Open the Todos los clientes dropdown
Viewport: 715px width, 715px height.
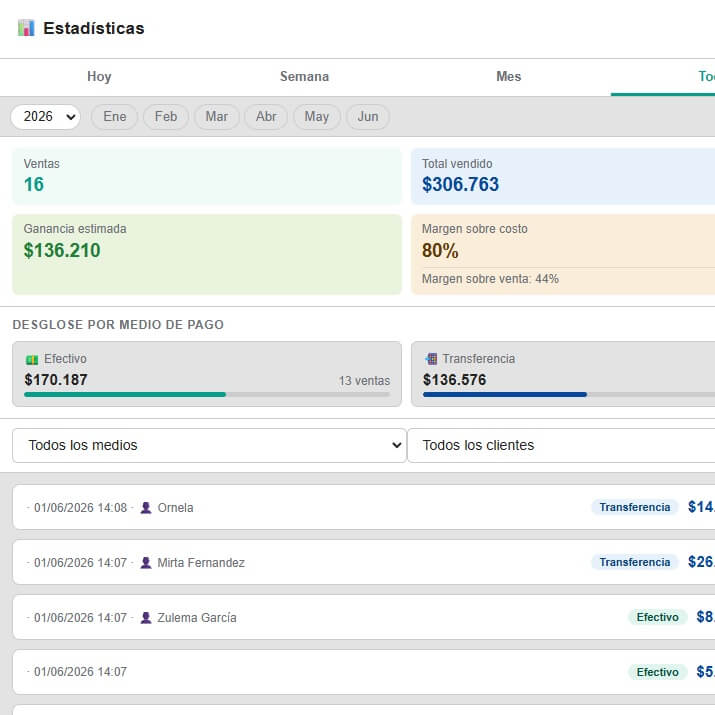tap(561, 445)
